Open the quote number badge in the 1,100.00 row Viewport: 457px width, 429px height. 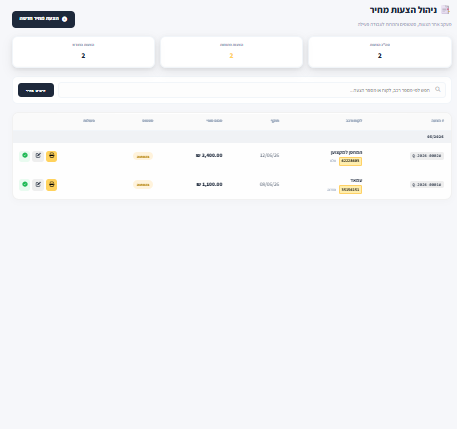(427, 185)
